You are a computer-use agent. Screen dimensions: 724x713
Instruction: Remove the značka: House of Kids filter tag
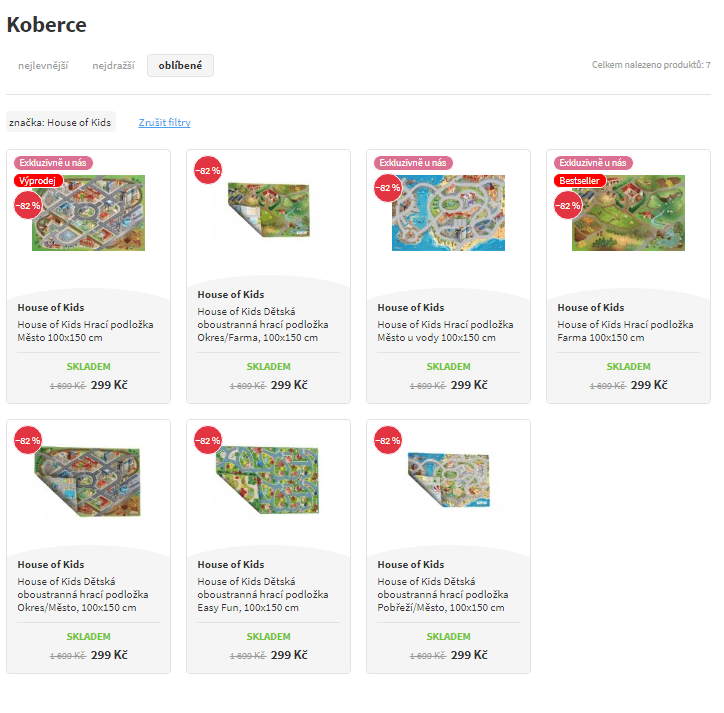(60, 122)
